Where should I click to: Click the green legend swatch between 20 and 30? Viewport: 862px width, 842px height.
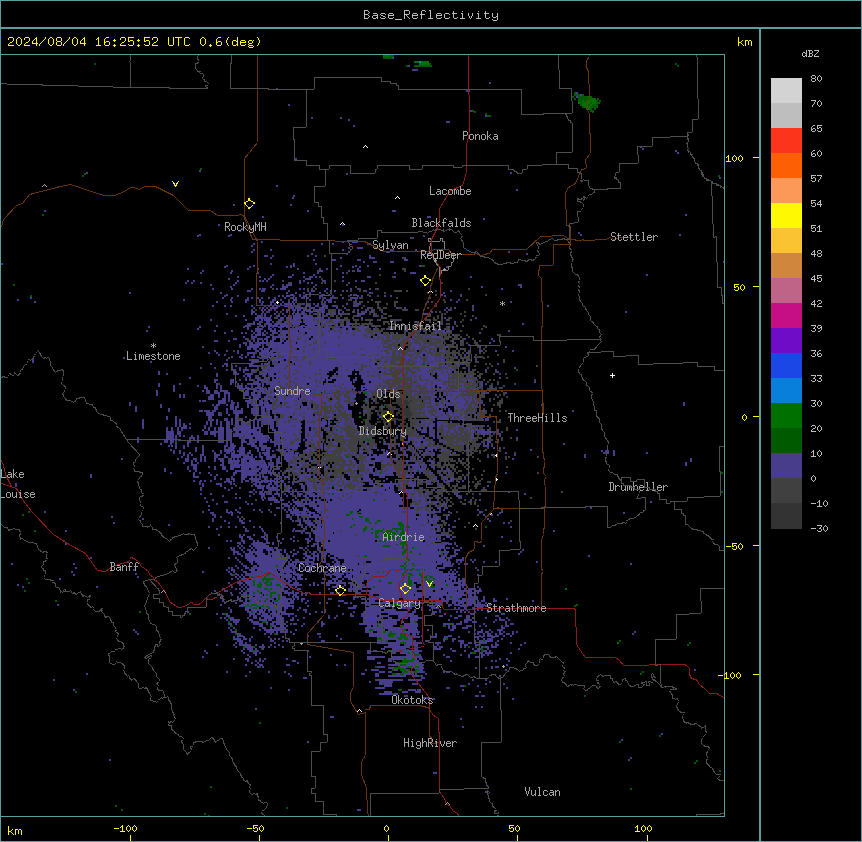(x=786, y=416)
